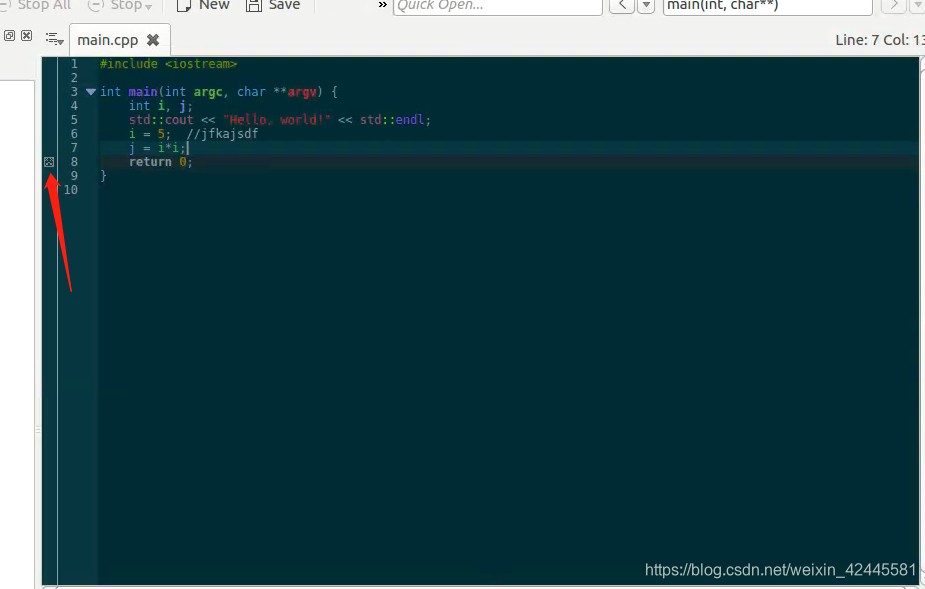This screenshot has width=925, height=589.
Task: Open the document list dropdown icon
Action: 54,40
